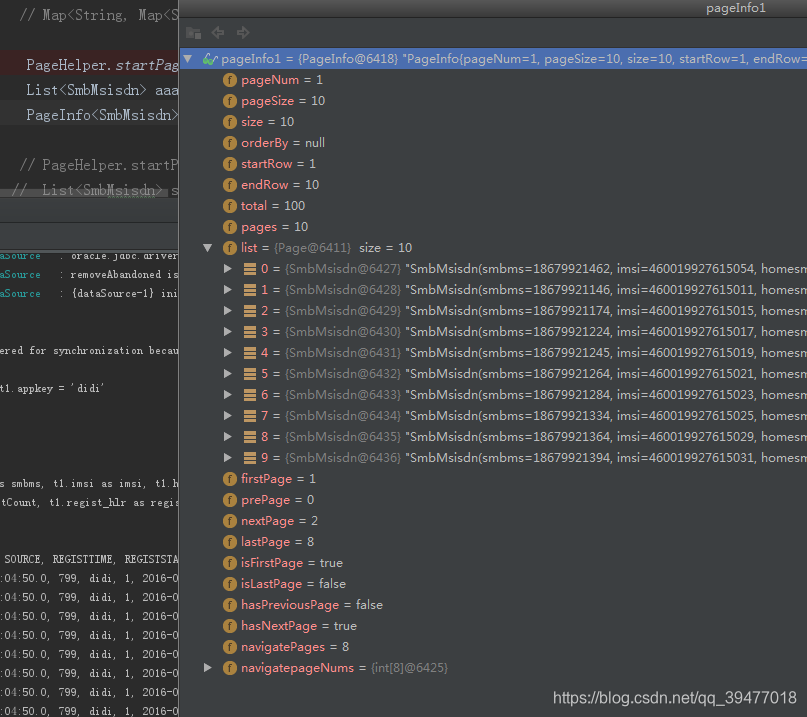Click the smbms=18679921462 value text
This screenshot has height=717, width=807.
[x=546, y=269]
